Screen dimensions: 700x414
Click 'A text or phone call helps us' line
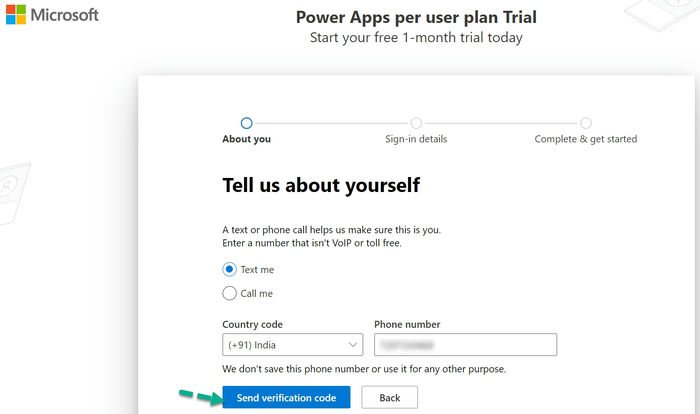point(331,230)
